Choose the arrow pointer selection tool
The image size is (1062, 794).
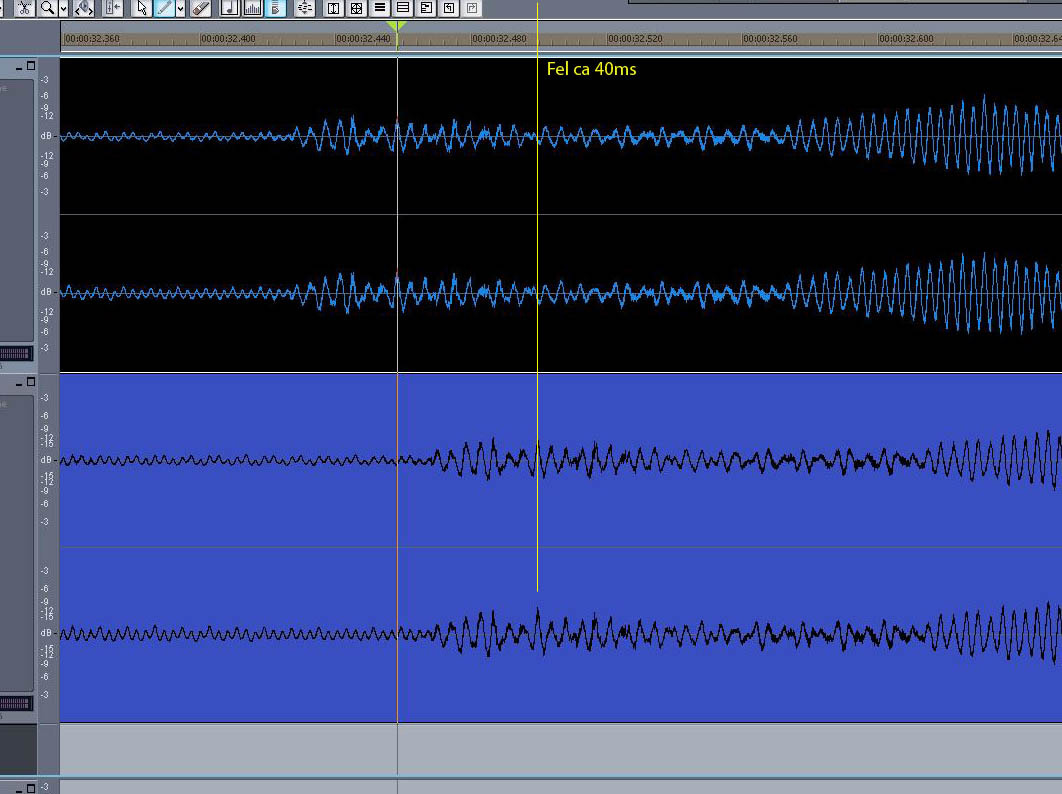click(142, 8)
